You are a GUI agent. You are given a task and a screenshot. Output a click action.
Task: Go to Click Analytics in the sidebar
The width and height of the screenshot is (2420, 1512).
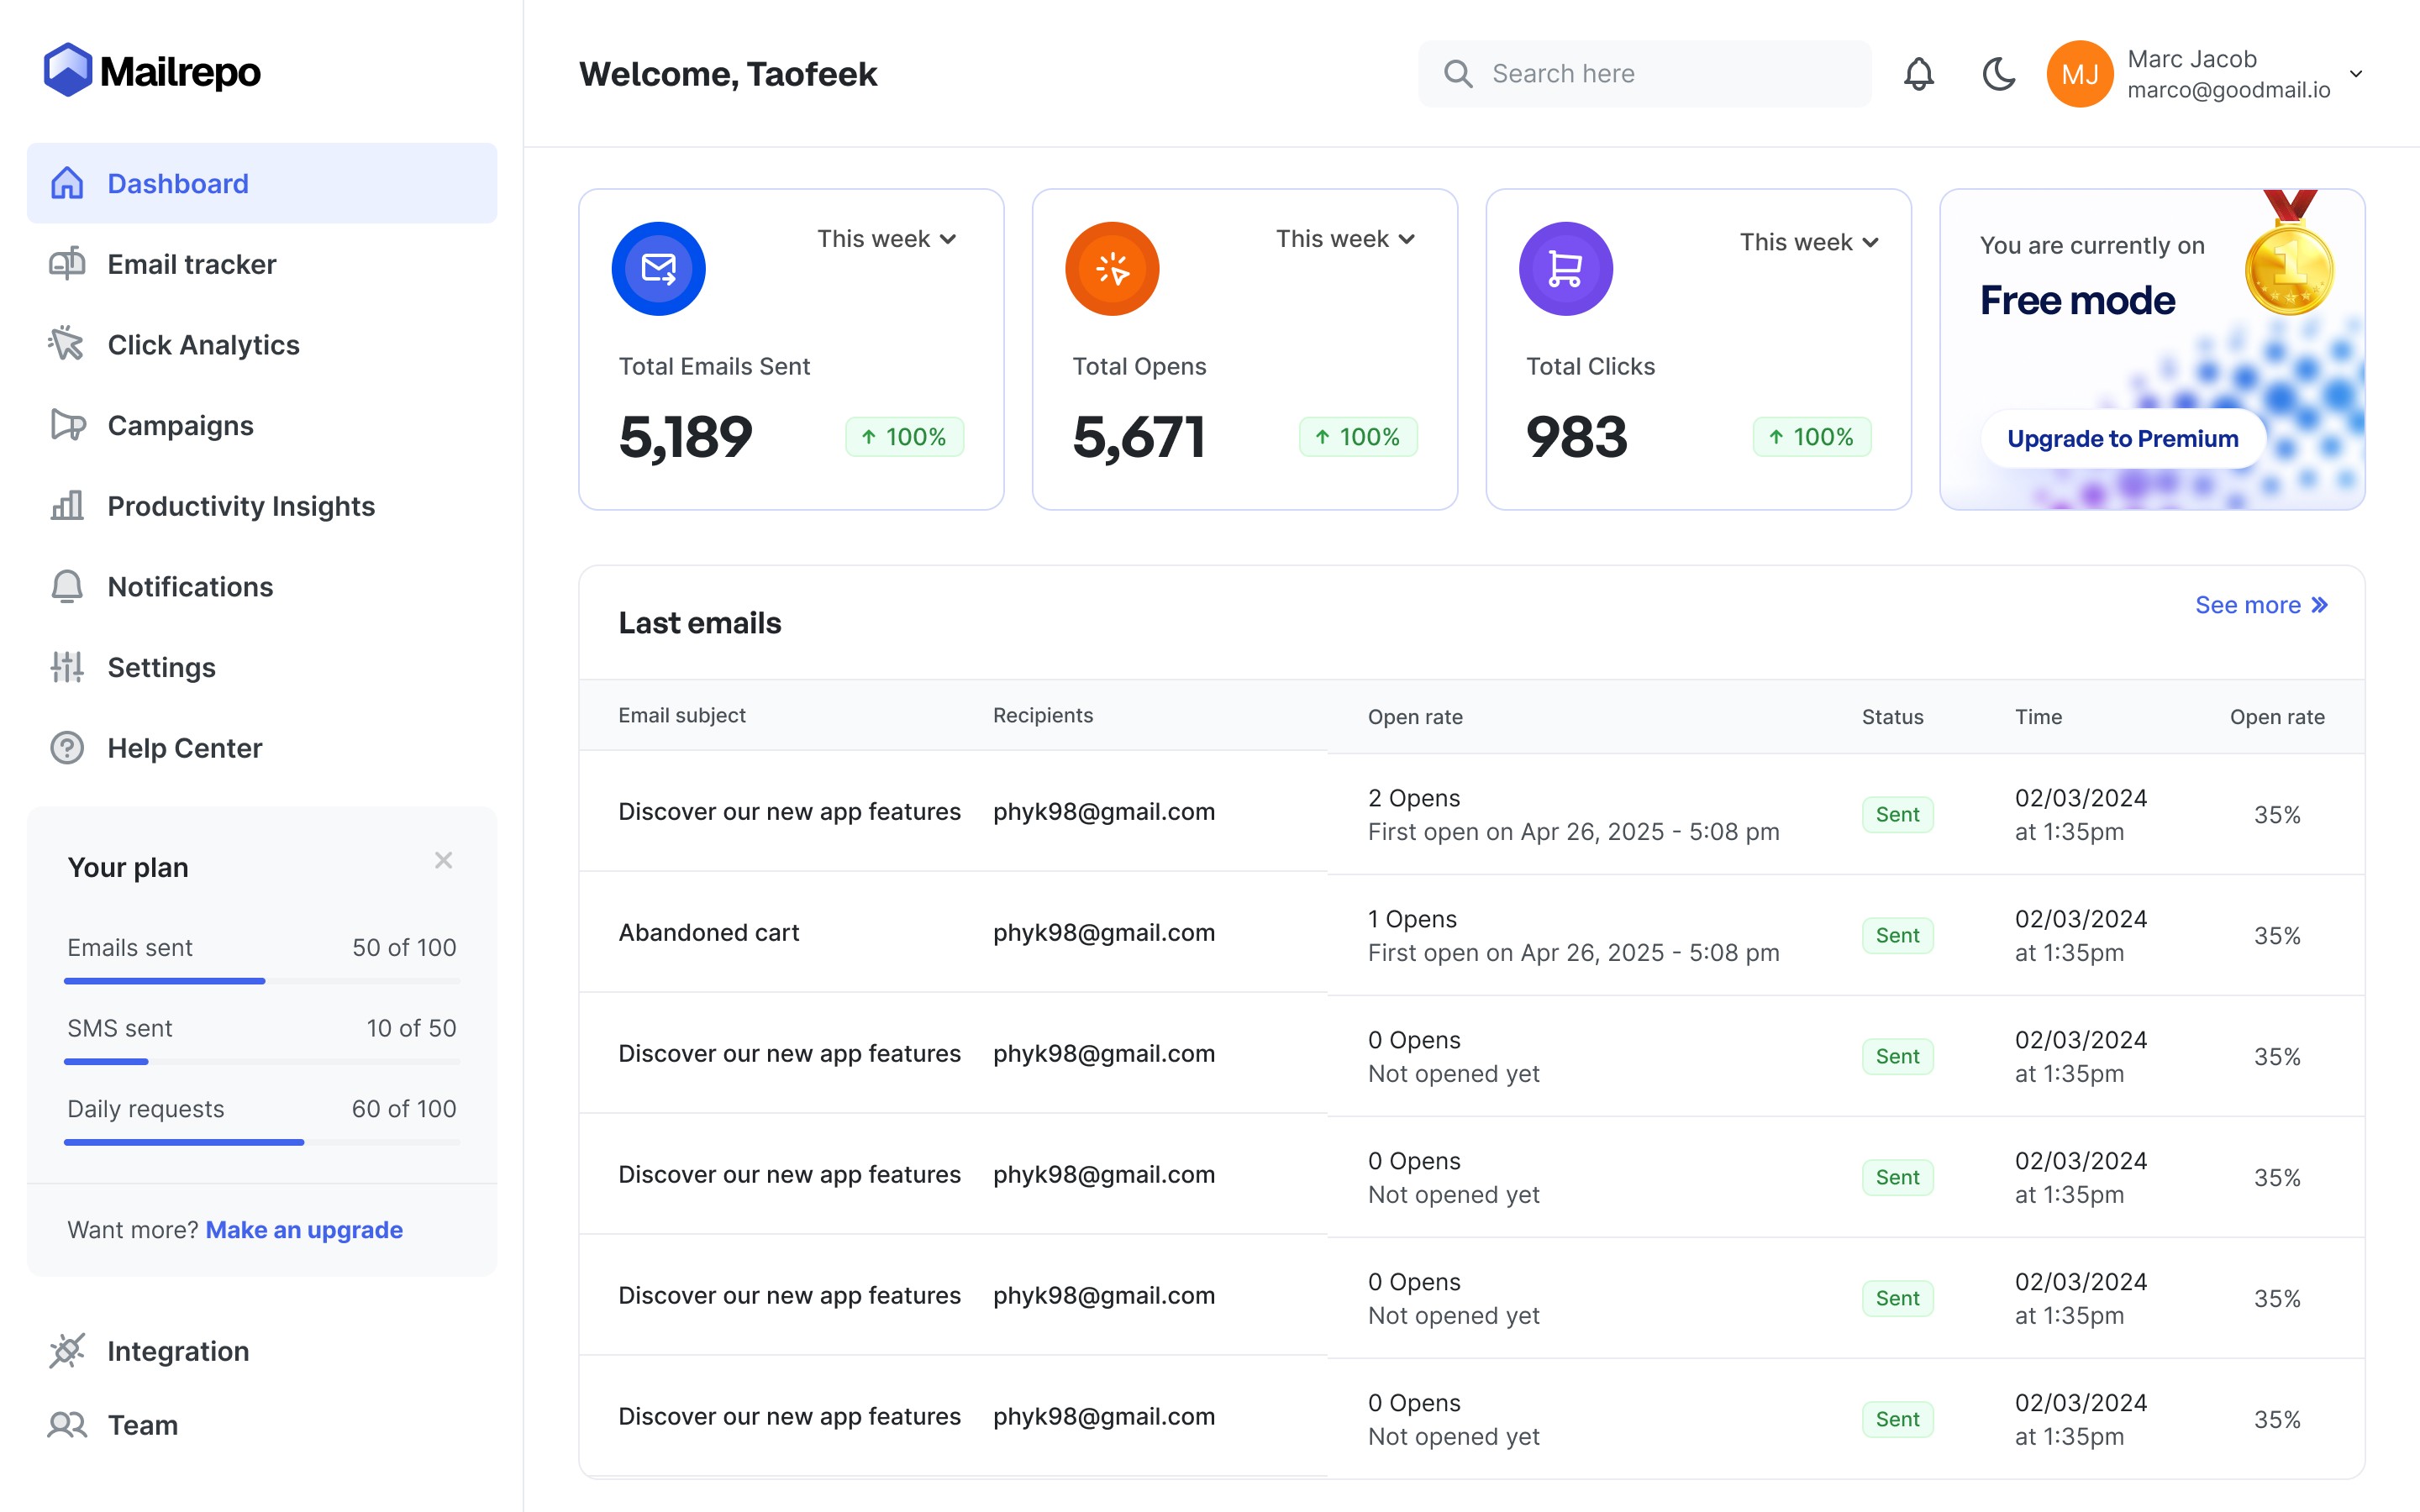tap(203, 345)
